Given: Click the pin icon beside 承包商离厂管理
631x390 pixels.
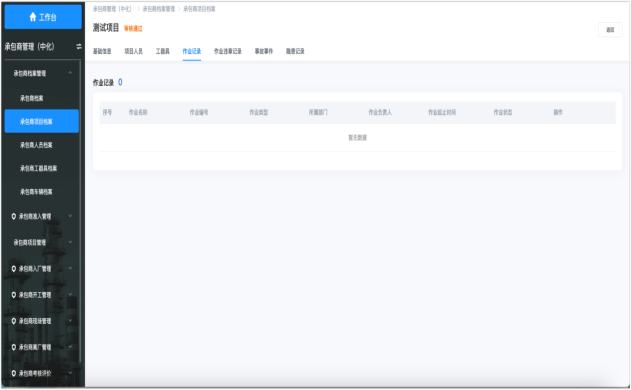Looking at the screenshot, I should (x=14, y=347).
